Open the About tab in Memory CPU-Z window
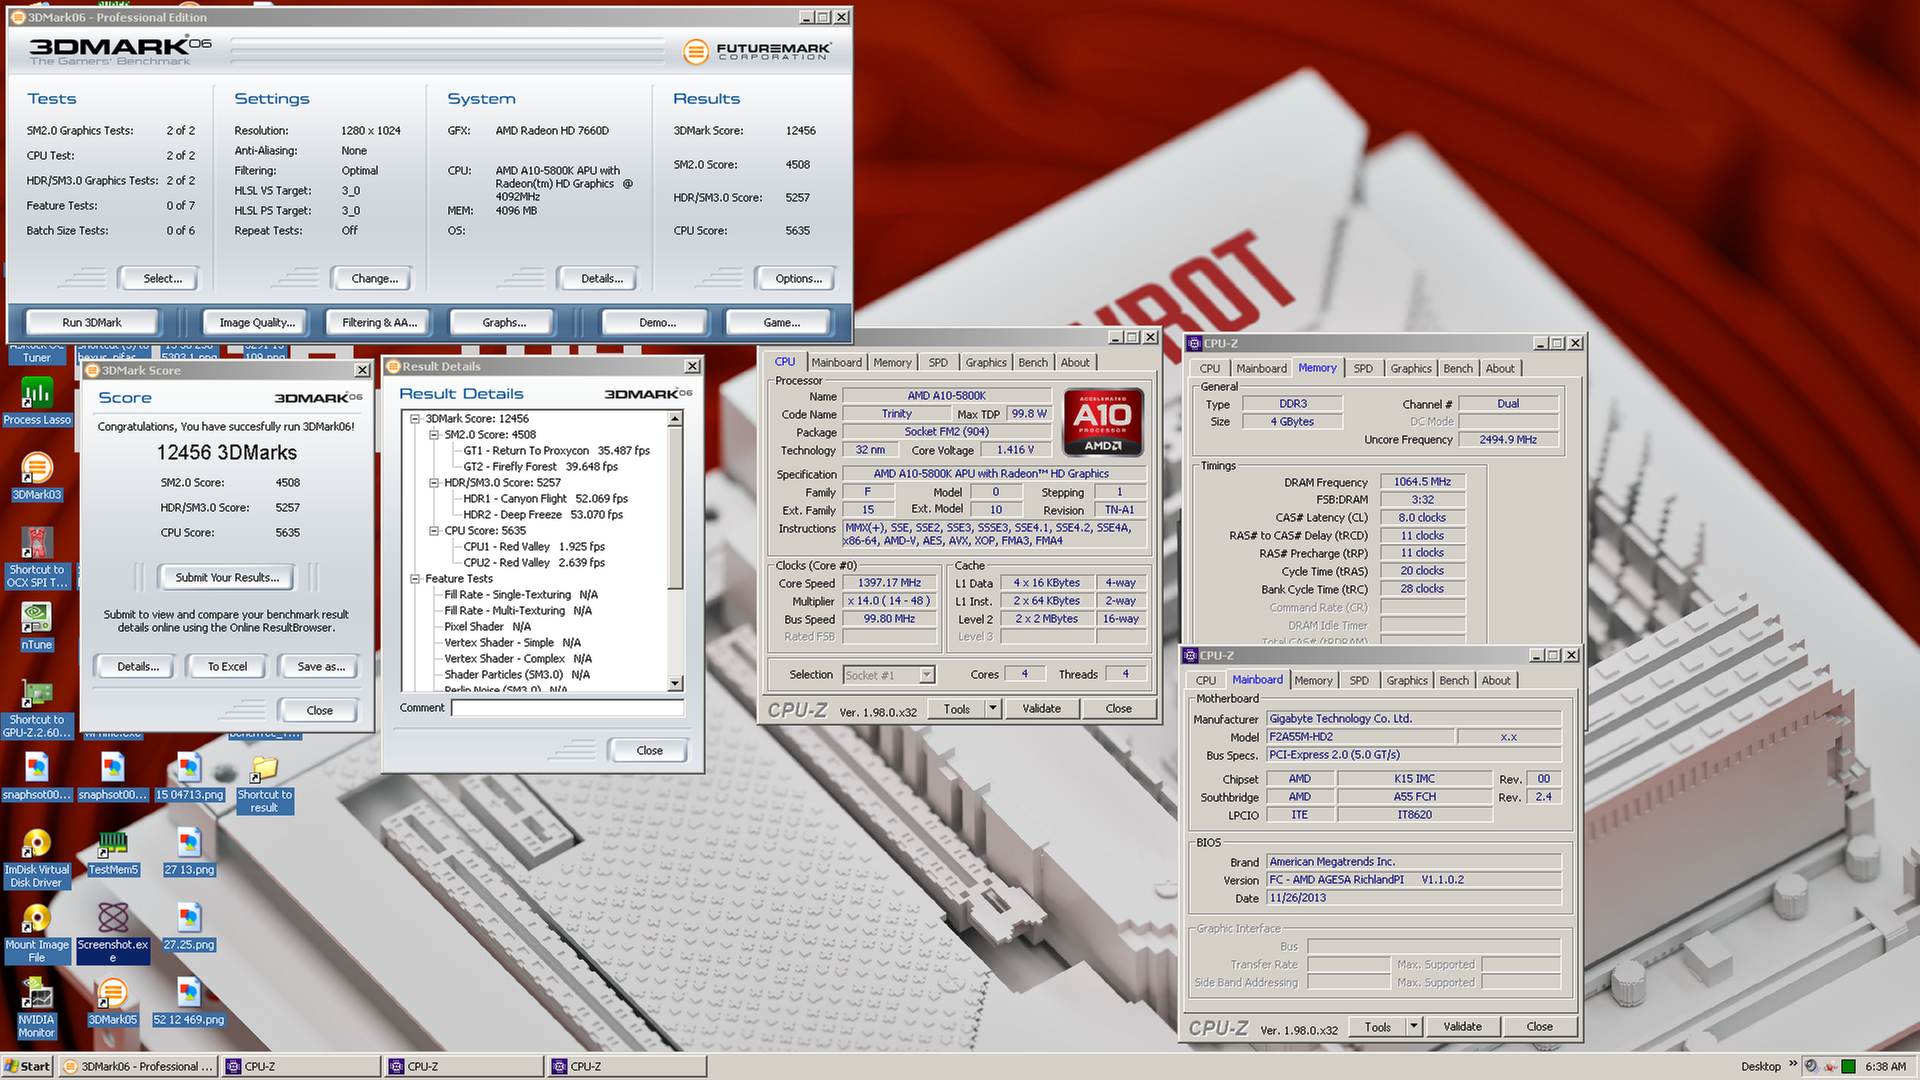The image size is (1920, 1080). pyautogui.click(x=1500, y=369)
